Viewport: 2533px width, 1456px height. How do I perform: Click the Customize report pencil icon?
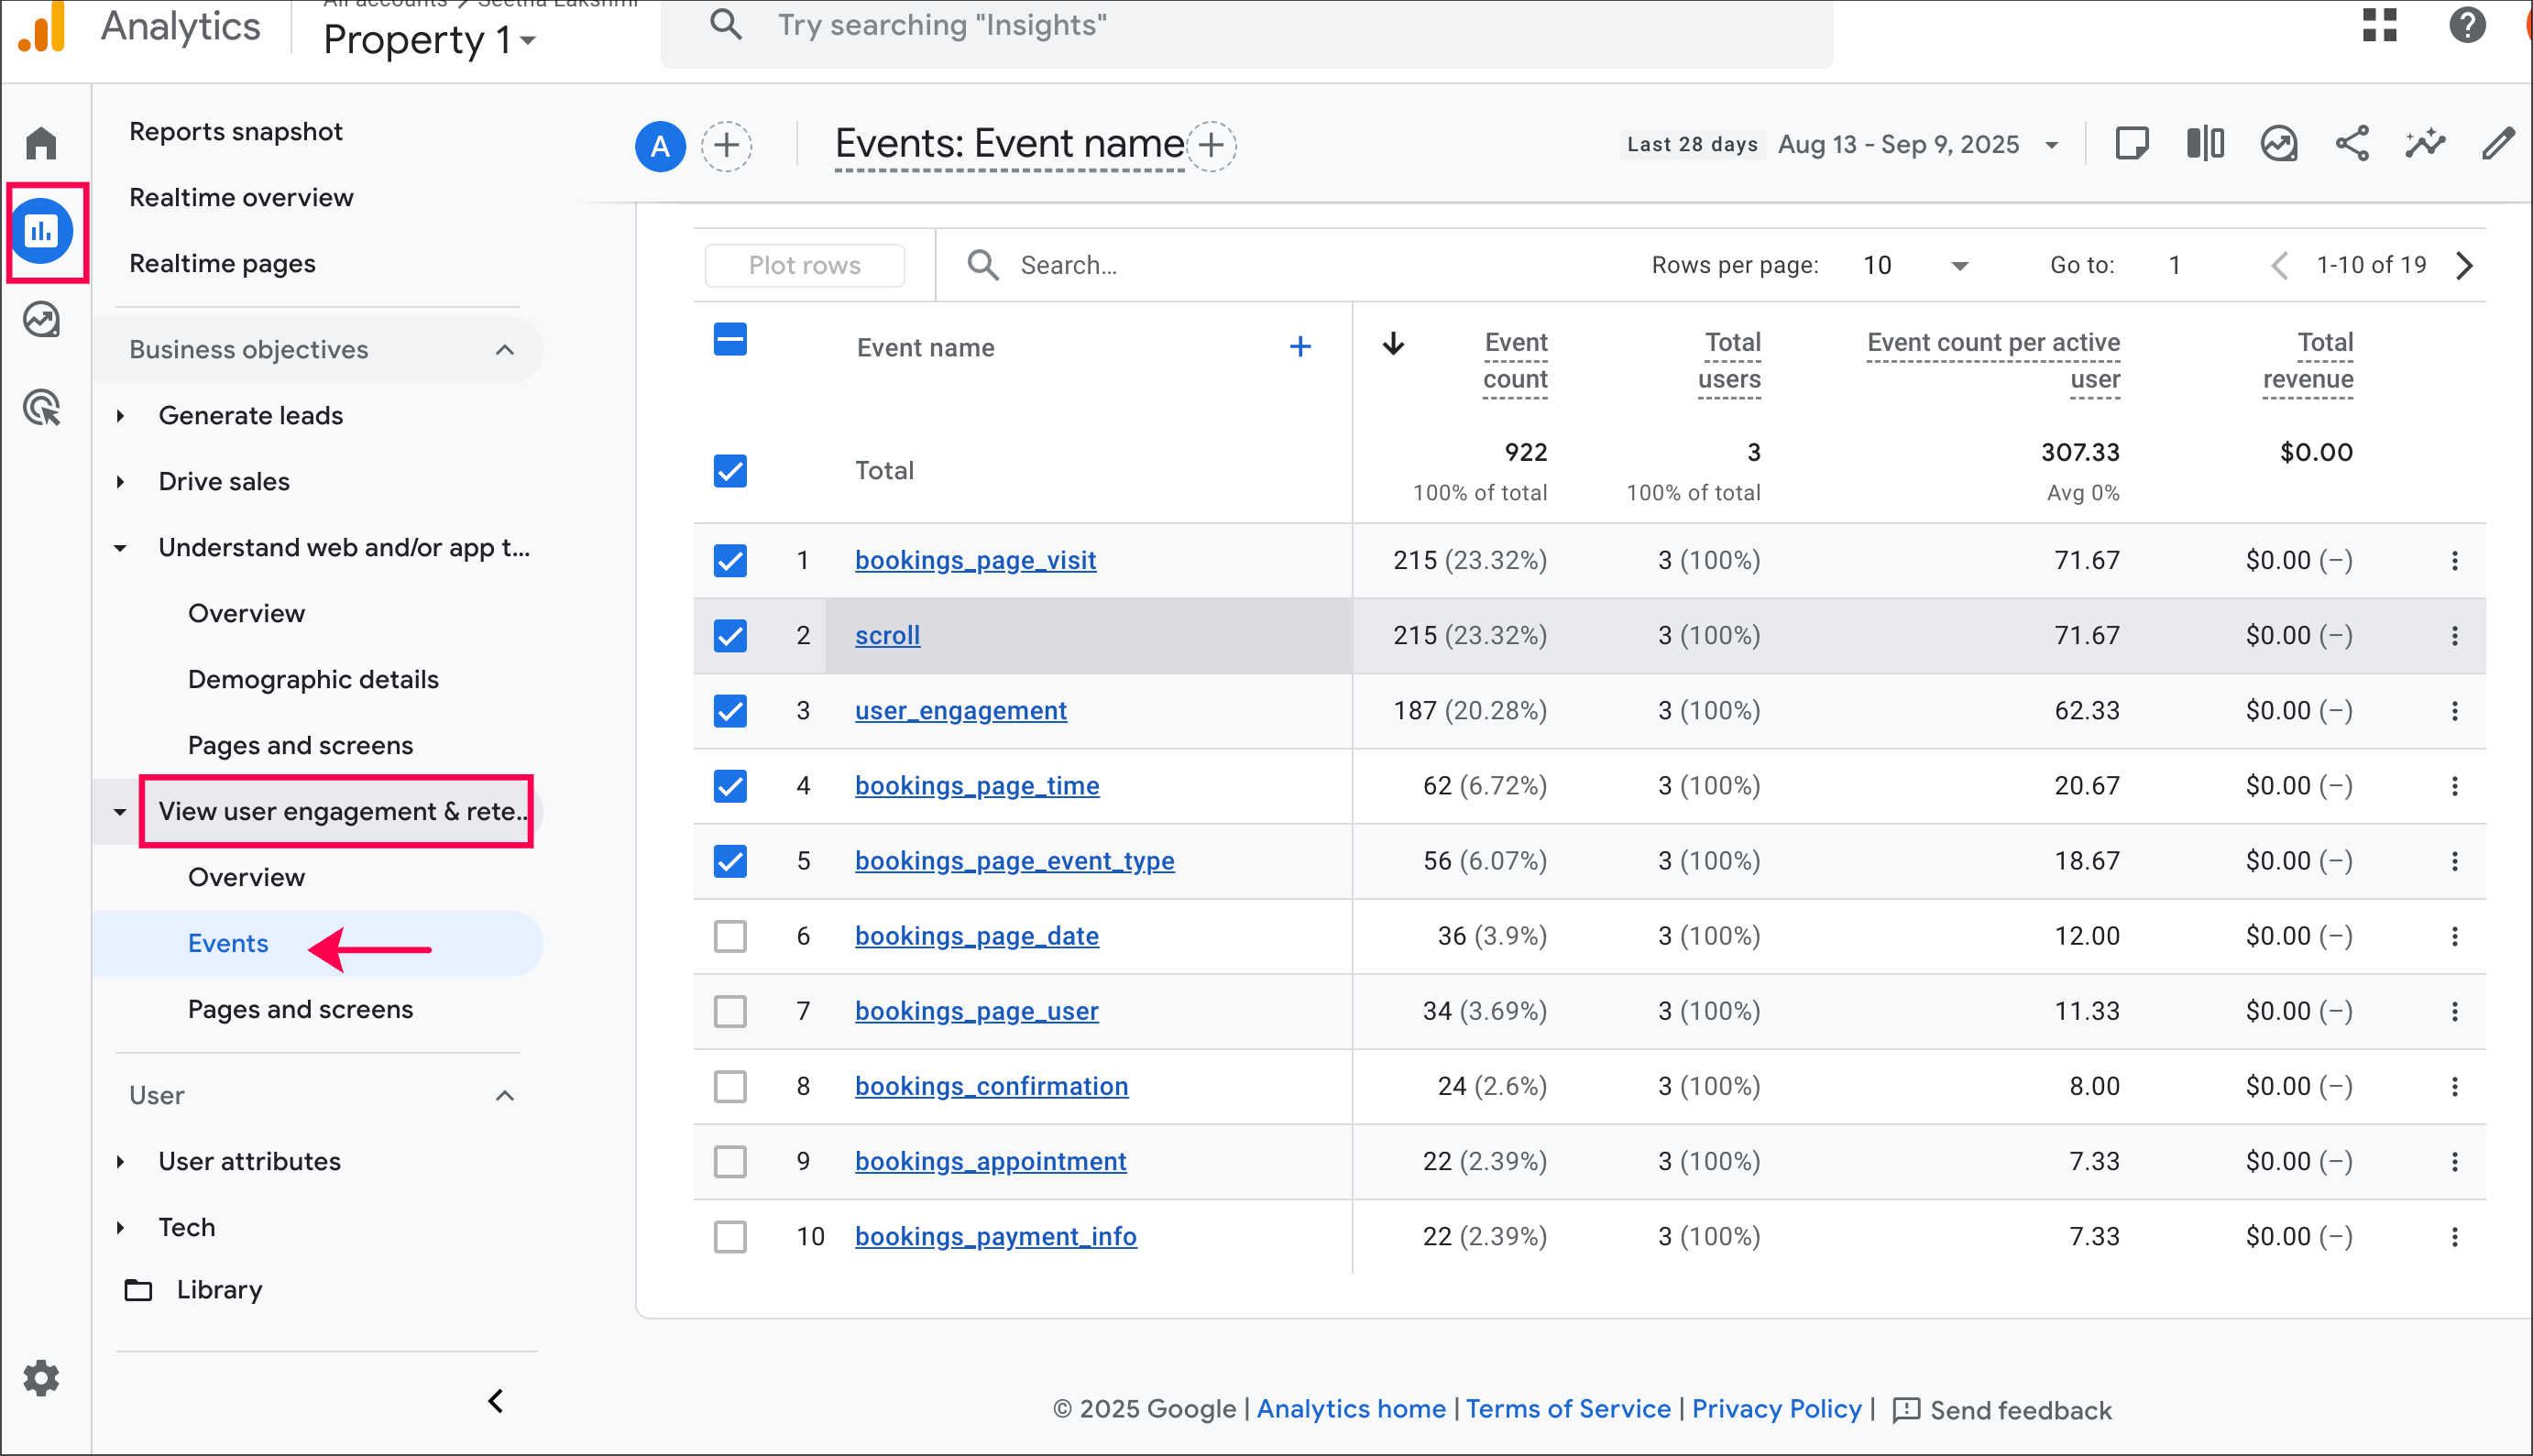(2498, 144)
